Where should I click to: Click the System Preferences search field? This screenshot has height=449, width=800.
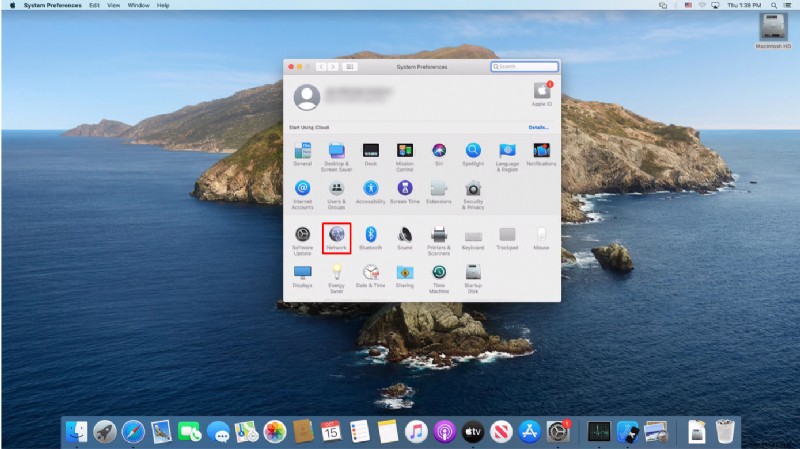[x=524, y=66]
